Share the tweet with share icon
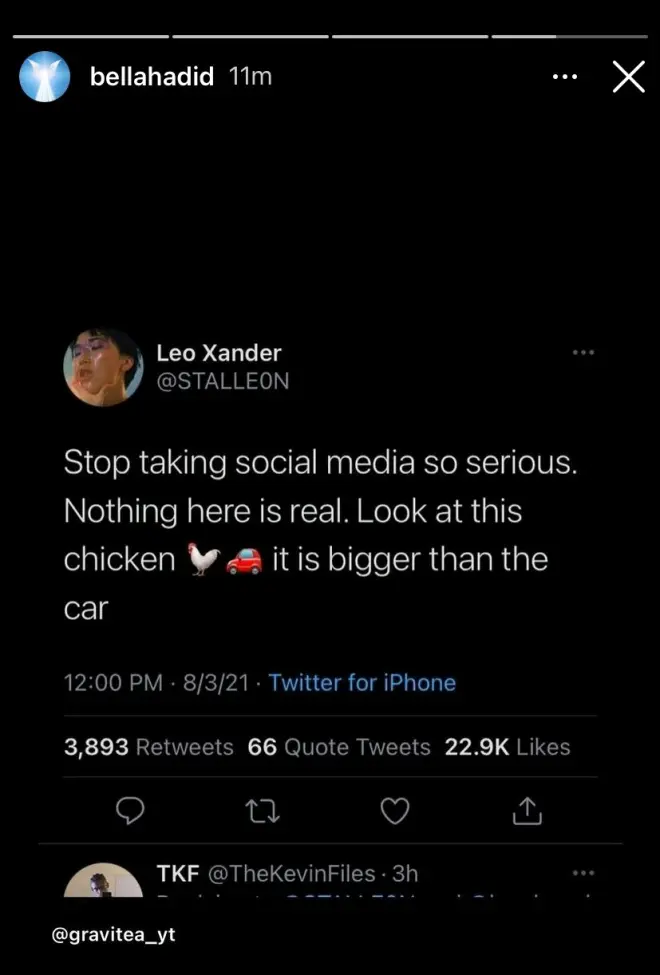The width and height of the screenshot is (660, 975). pyautogui.click(x=527, y=811)
